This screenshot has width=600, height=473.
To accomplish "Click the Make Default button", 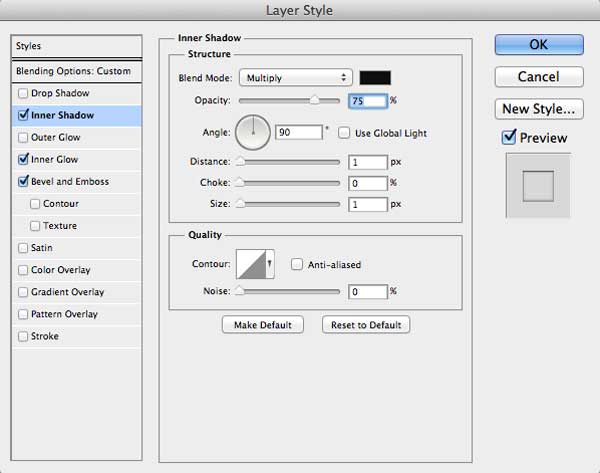I will pyautogui.click(x=263, y=325).
